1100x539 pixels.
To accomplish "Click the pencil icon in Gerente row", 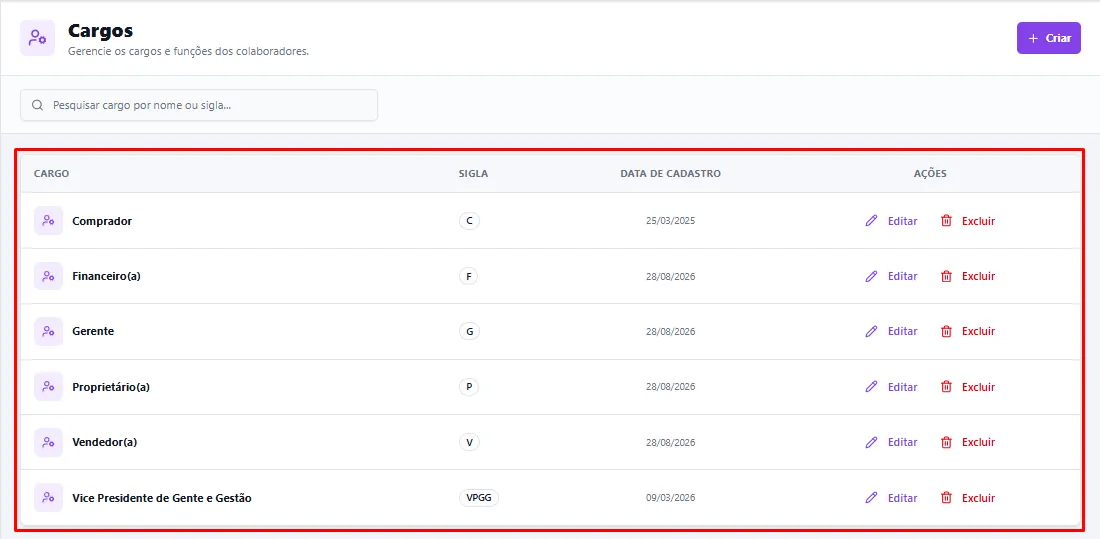I will pyautogui.click(x=871, y=331).
